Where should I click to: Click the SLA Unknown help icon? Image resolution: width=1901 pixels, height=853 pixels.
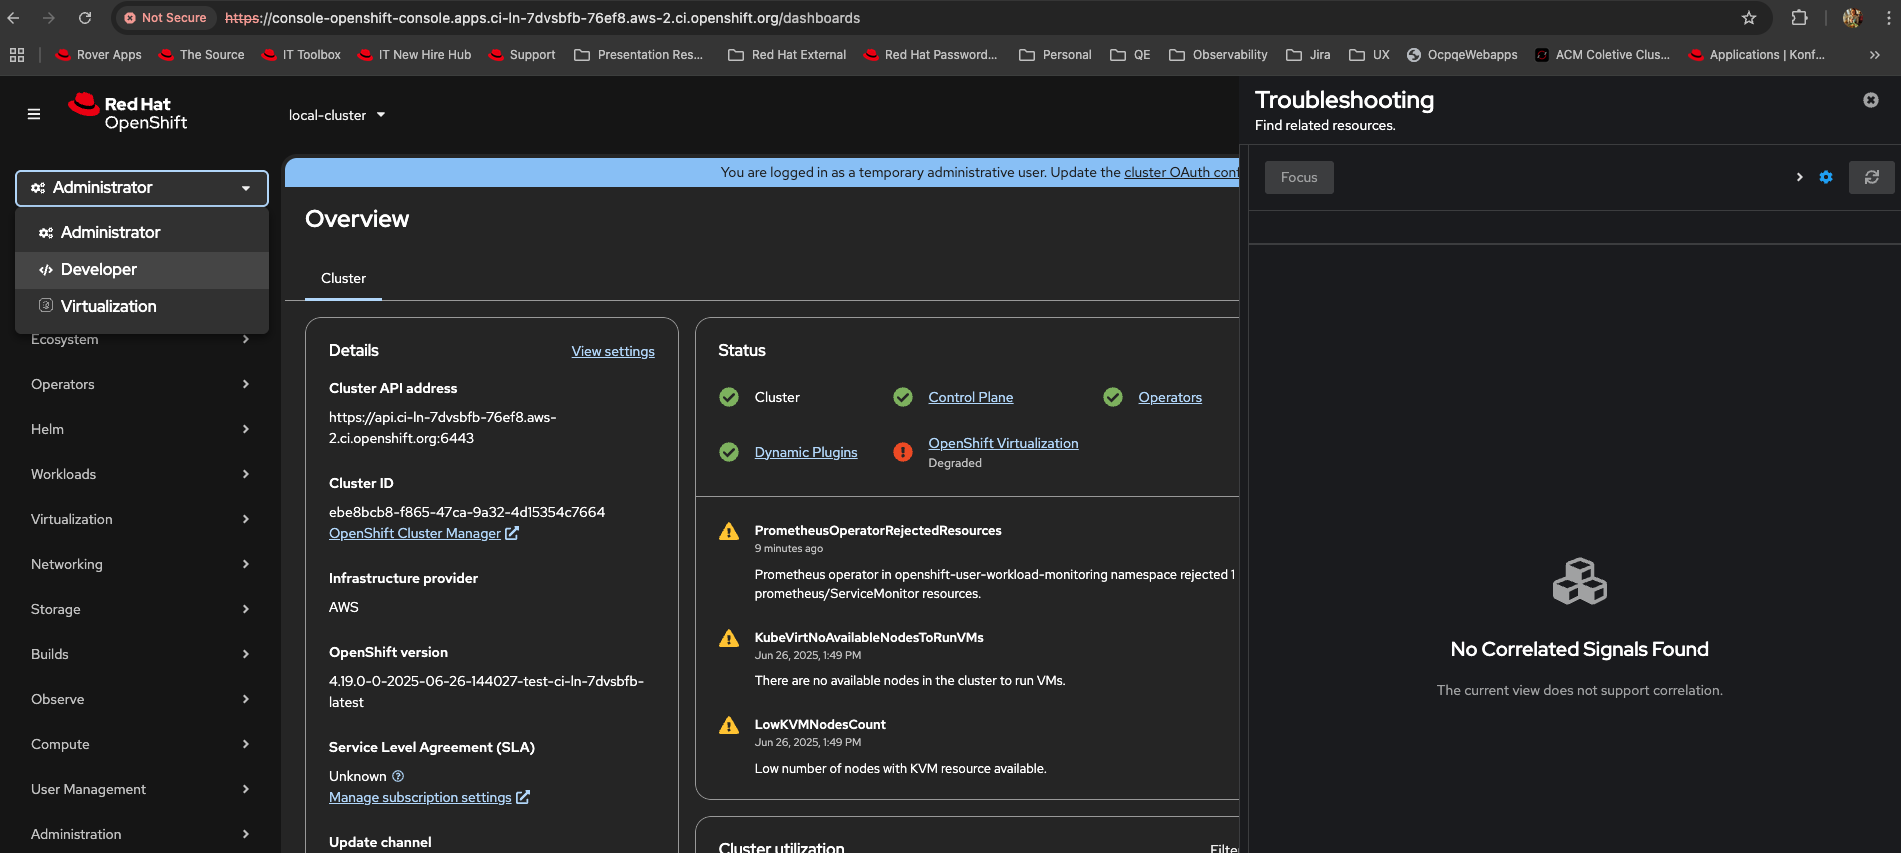click(398, 776)
